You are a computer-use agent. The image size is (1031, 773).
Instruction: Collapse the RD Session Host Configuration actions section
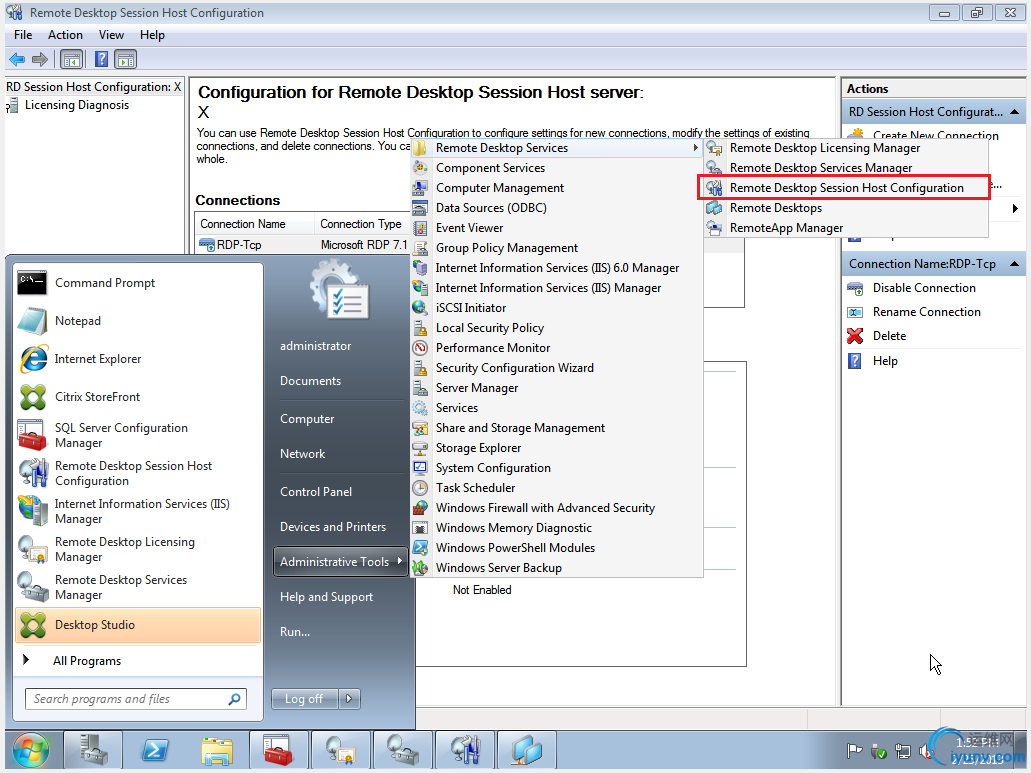click(1015, 112)
